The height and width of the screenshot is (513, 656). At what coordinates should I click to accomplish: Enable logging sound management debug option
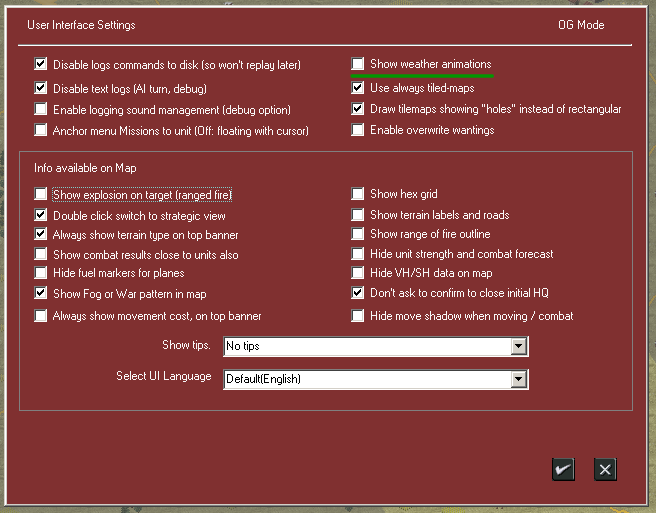tap(41, 109)
